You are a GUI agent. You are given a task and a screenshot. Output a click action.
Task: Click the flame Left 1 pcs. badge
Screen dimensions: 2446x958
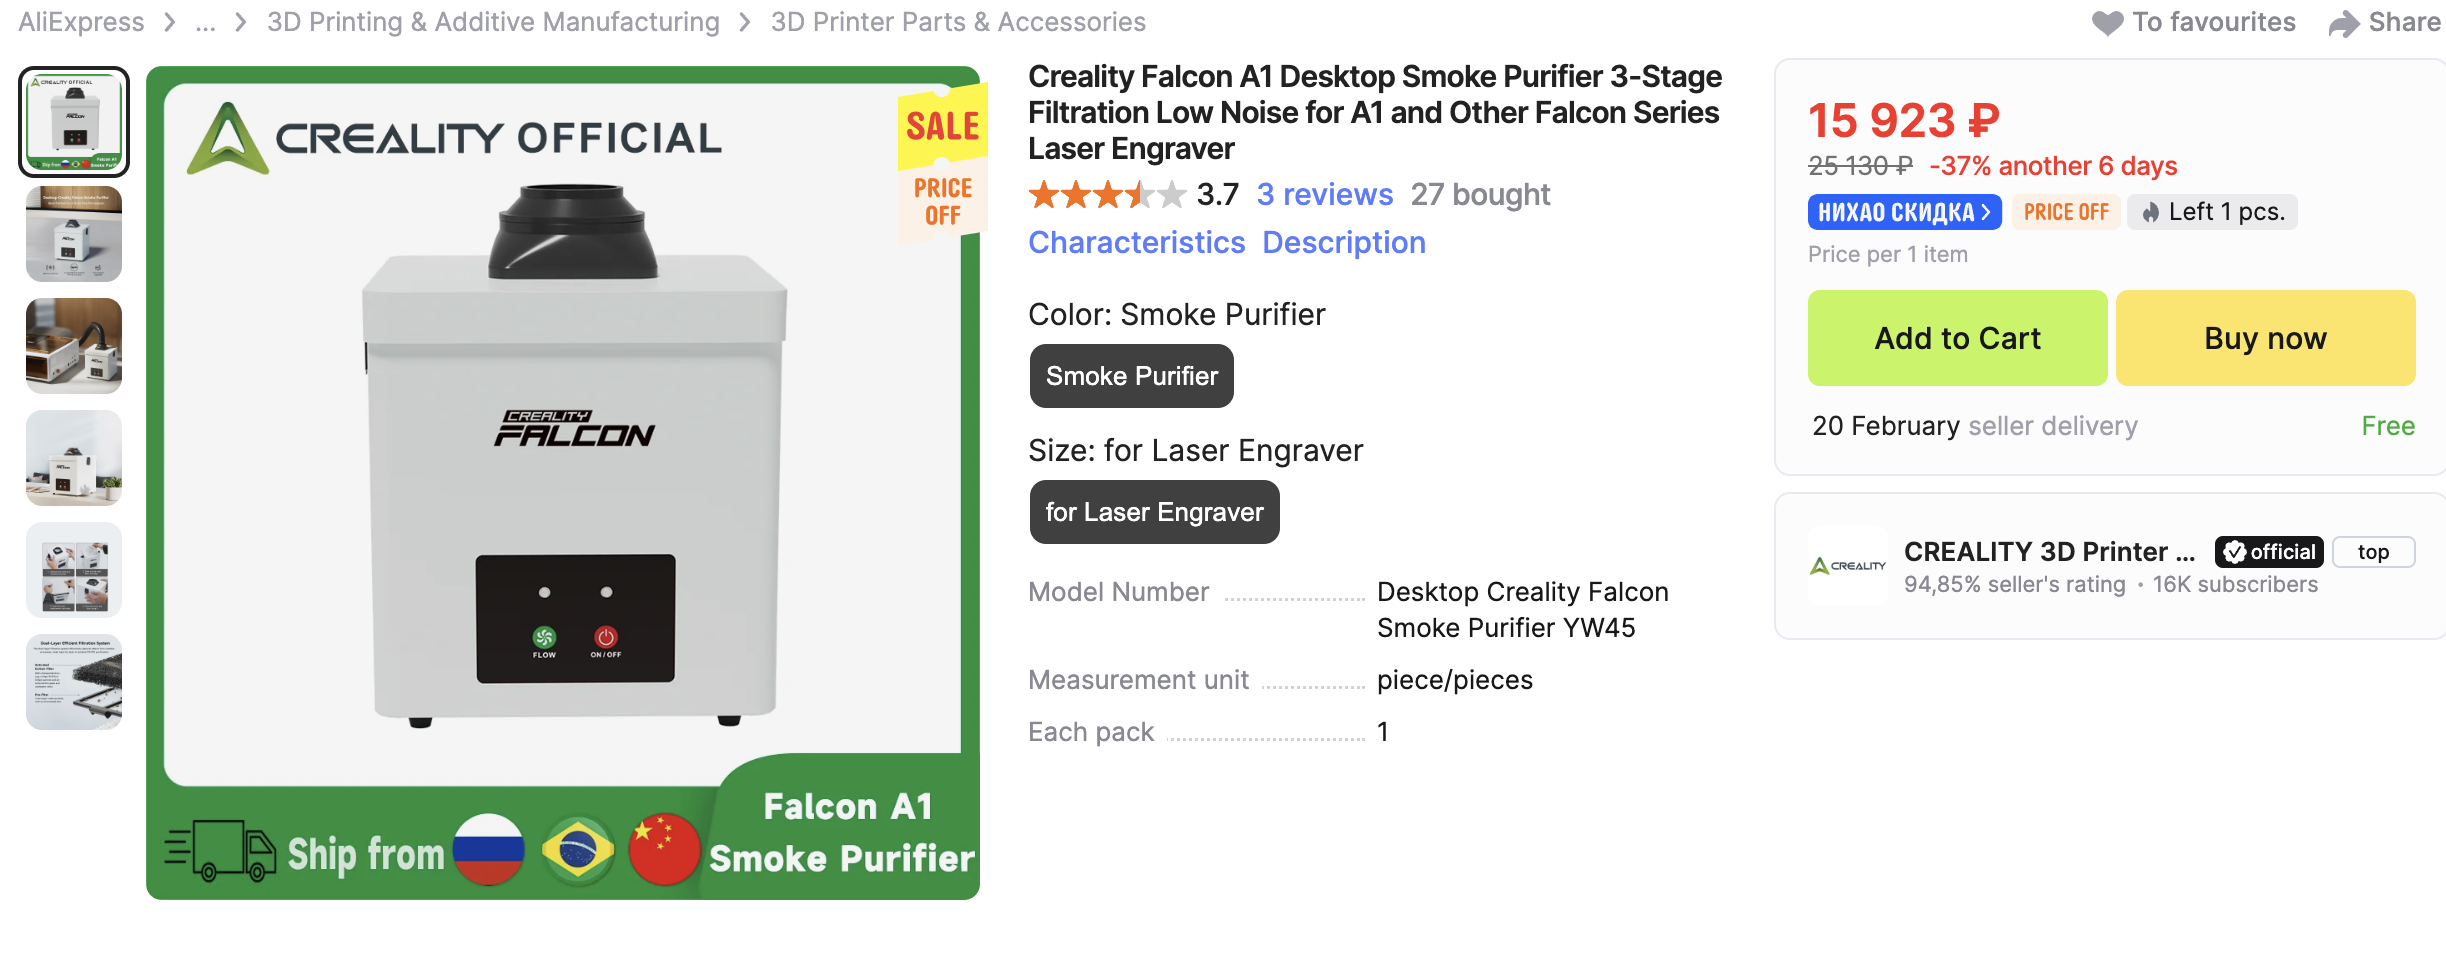pyautogui.click(x=2211, y=212)
